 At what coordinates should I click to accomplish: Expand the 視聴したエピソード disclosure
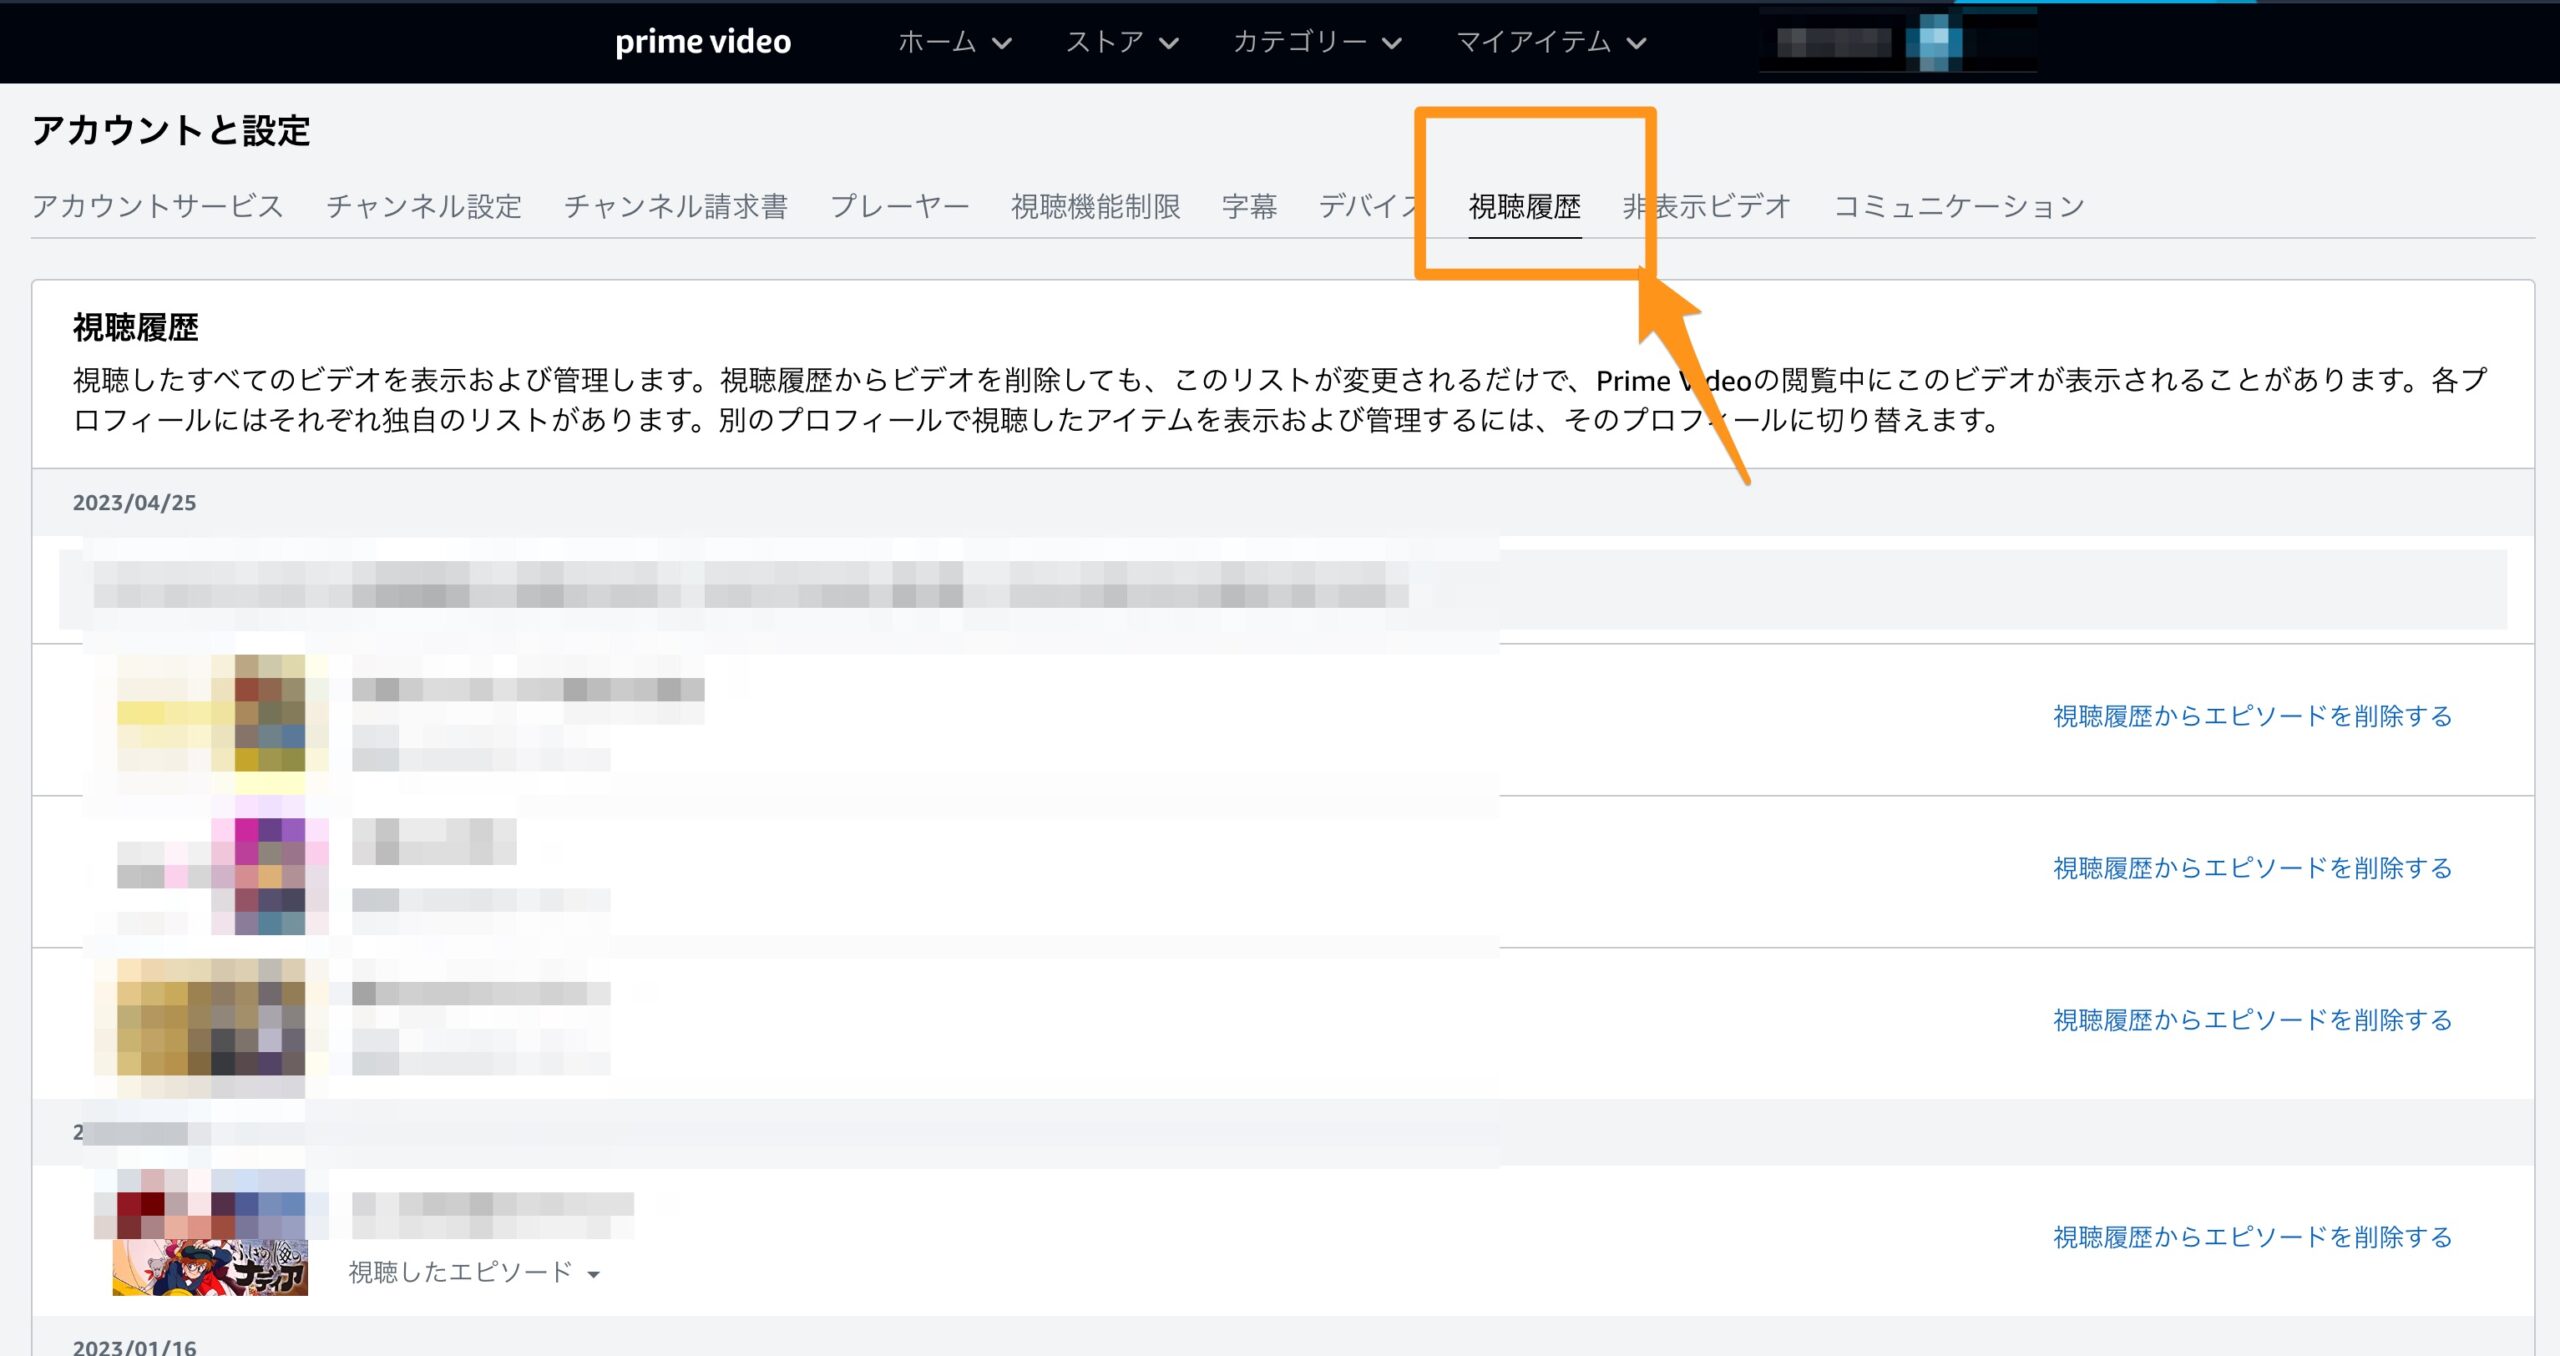(474, 1272)
